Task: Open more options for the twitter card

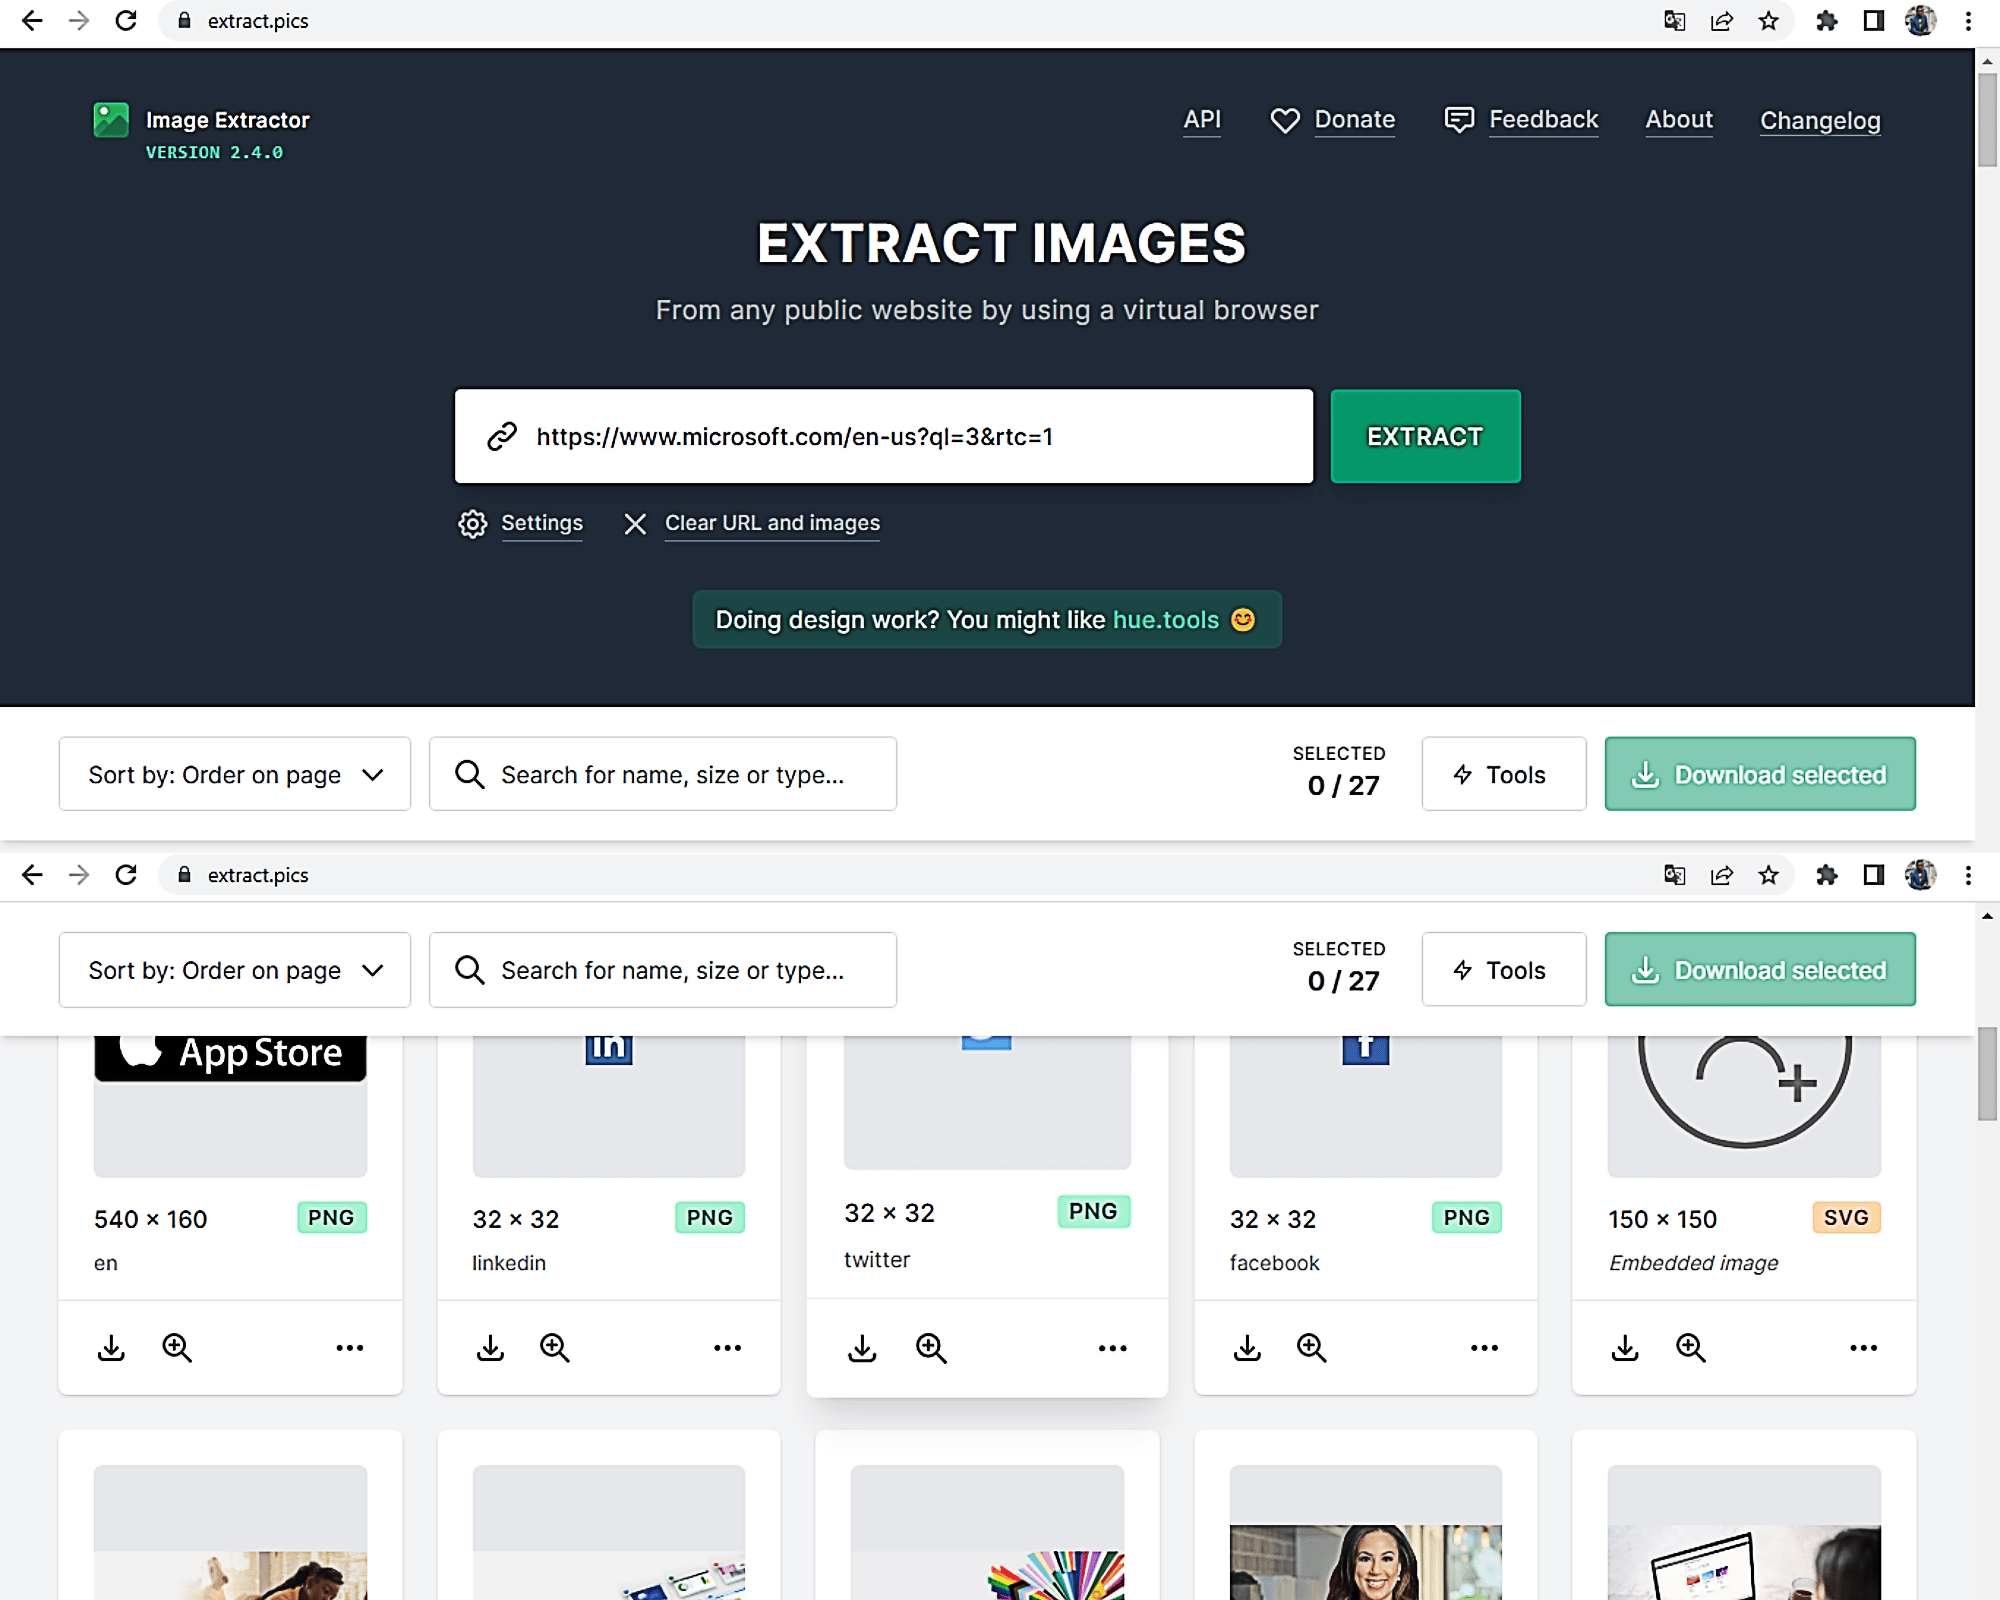Action: coord(1113,1348)
